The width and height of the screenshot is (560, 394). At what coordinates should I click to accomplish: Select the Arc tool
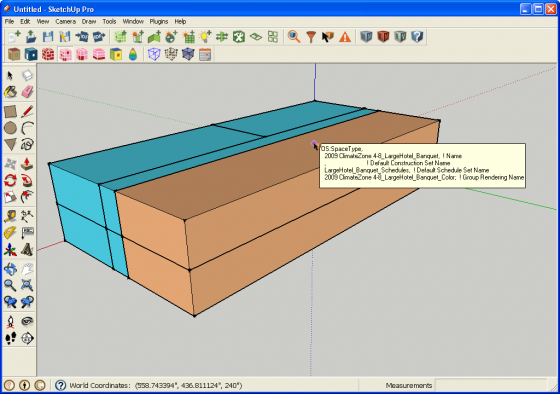(x=27, y=128)
